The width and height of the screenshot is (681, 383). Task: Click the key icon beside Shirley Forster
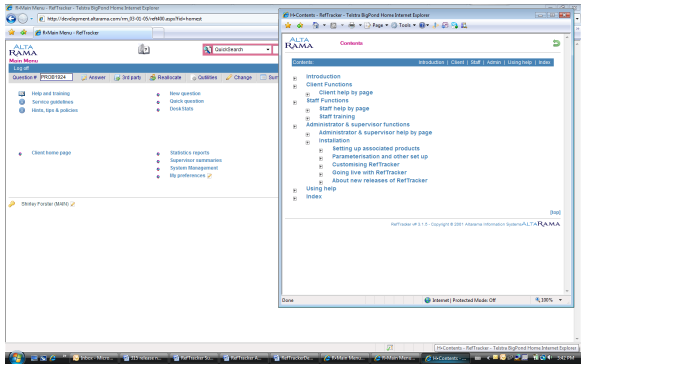pyautogui.click(x=12, y=204)
